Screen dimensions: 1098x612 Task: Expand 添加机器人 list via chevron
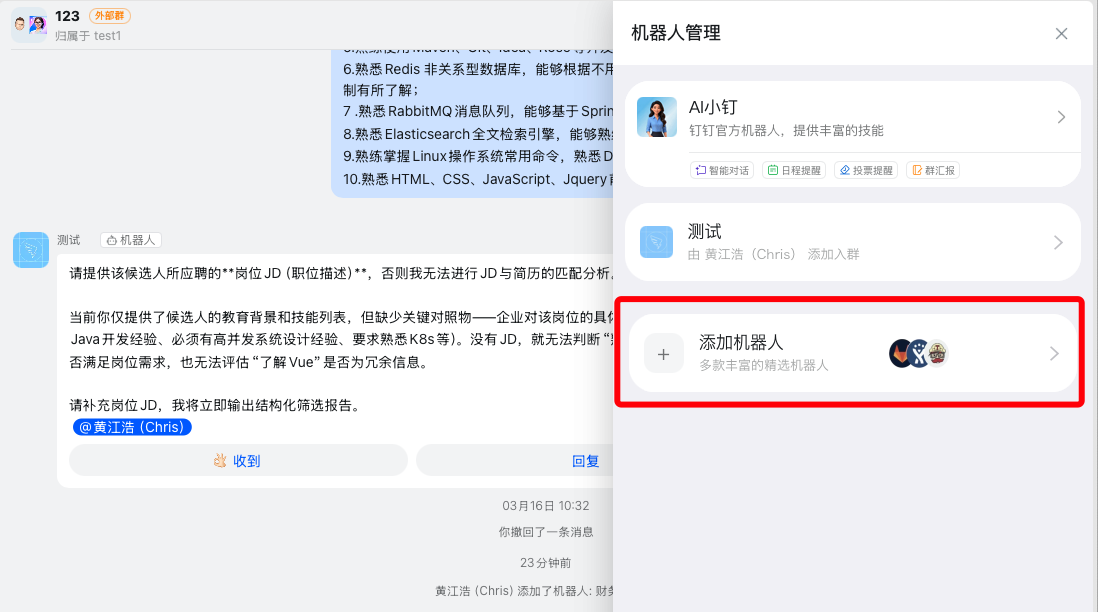tap(1054, 354)
